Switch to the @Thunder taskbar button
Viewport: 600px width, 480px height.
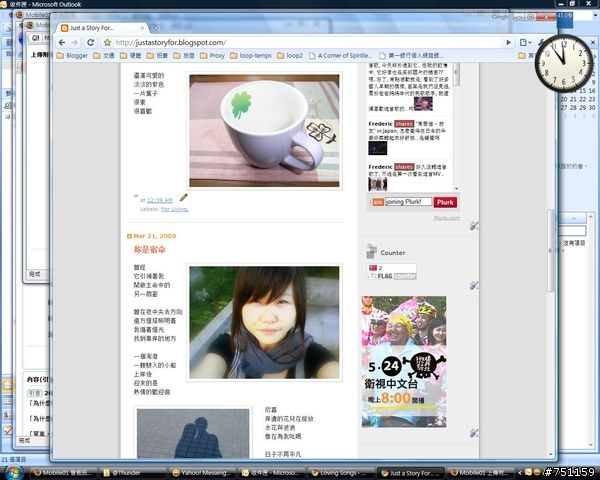(x=133, y=473)
